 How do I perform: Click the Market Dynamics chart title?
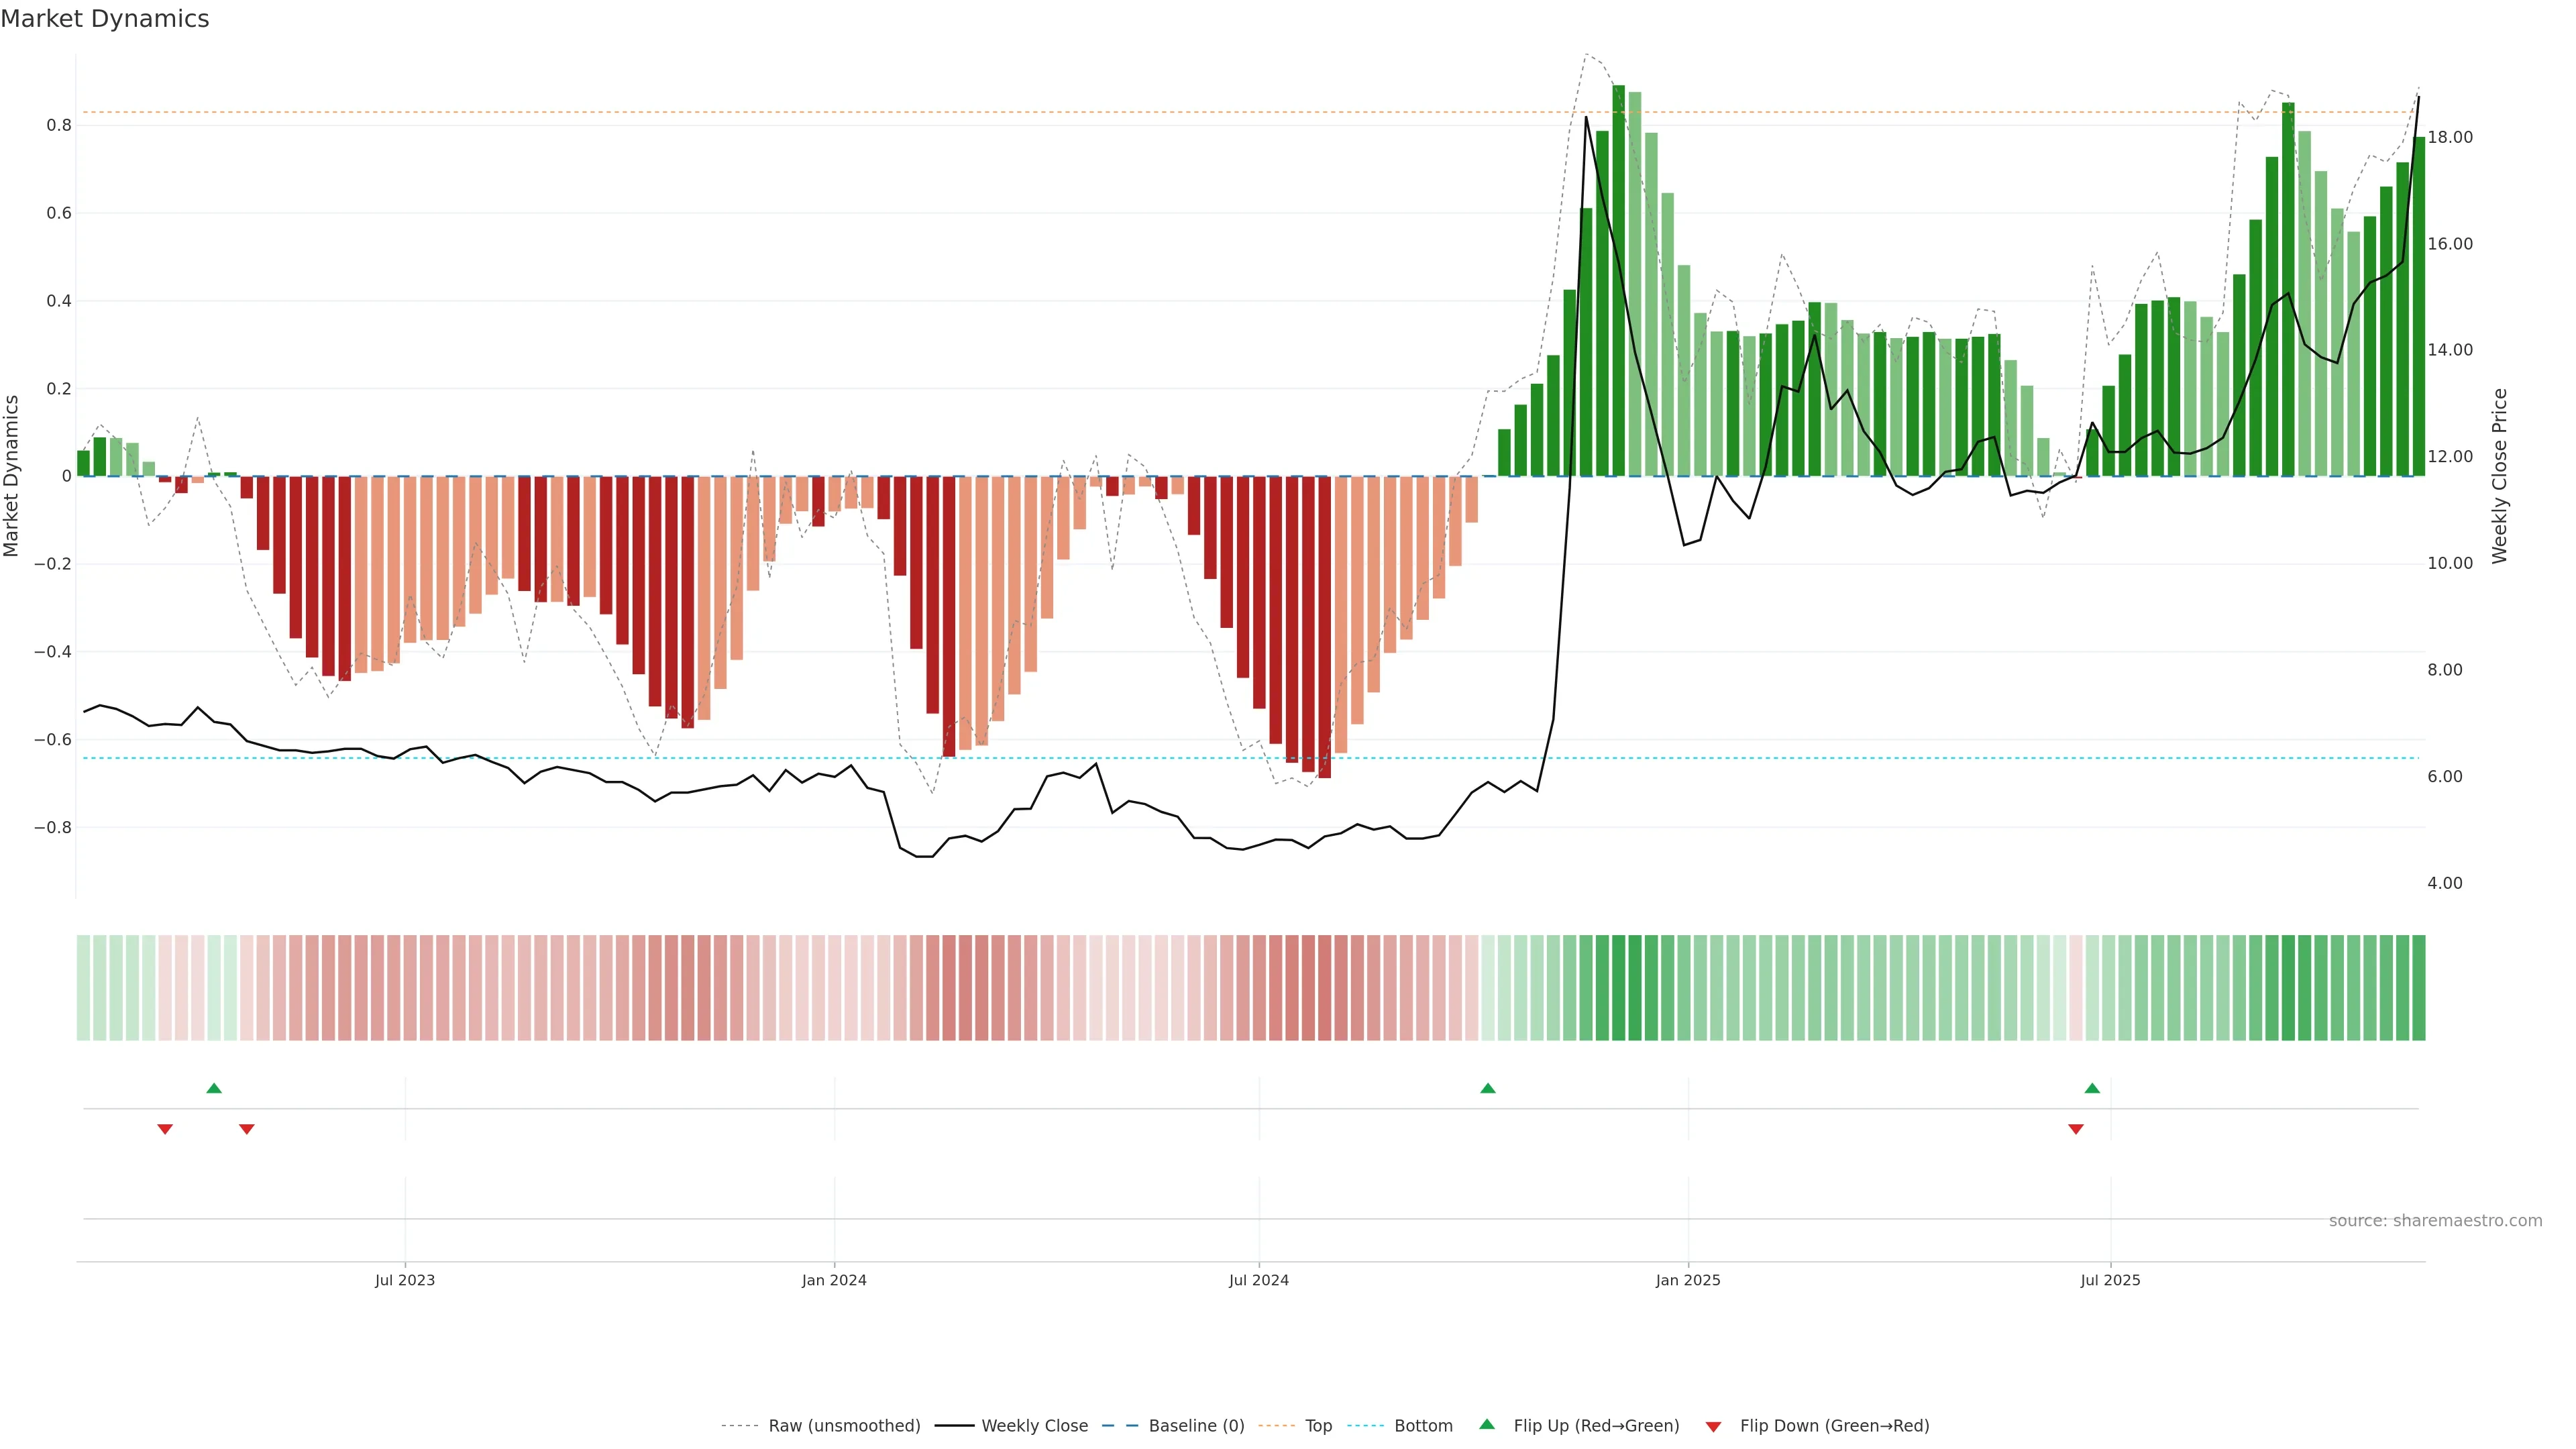coord(105,19)
